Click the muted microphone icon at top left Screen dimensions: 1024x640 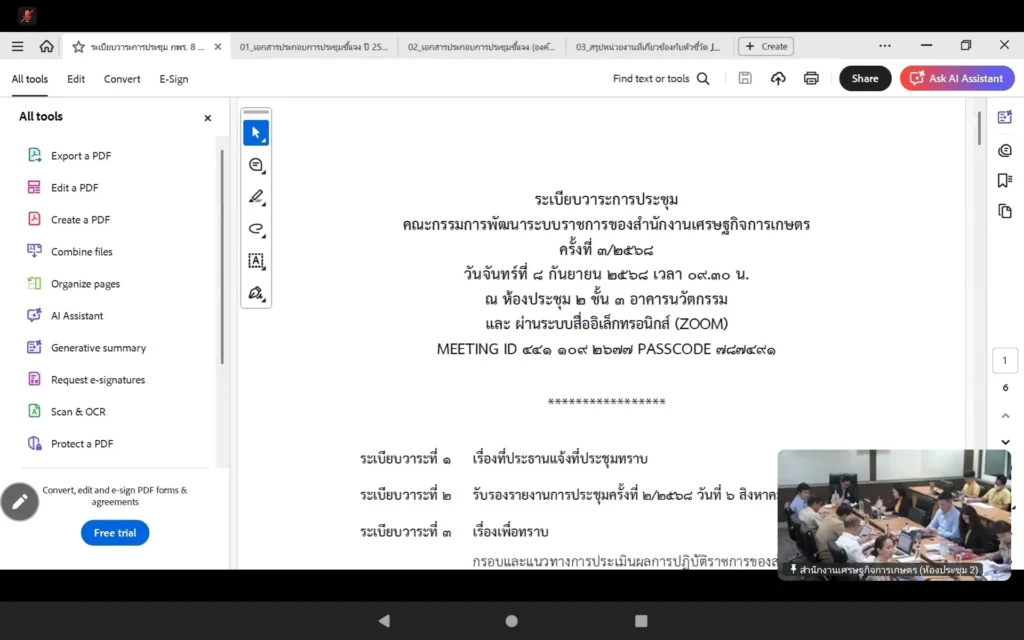(27, 16)
